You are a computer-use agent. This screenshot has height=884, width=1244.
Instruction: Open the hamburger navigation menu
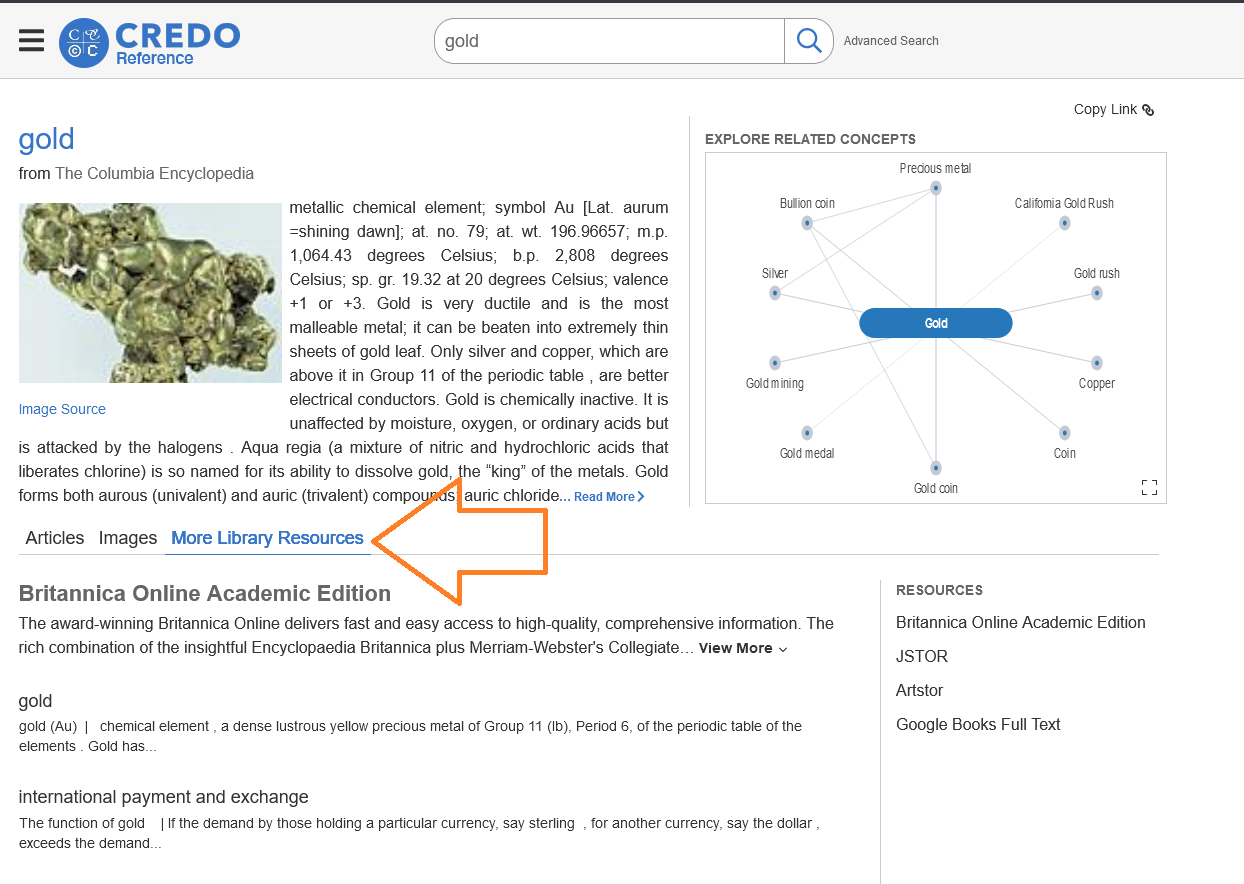pyautogui.click(x=32, y=41)
